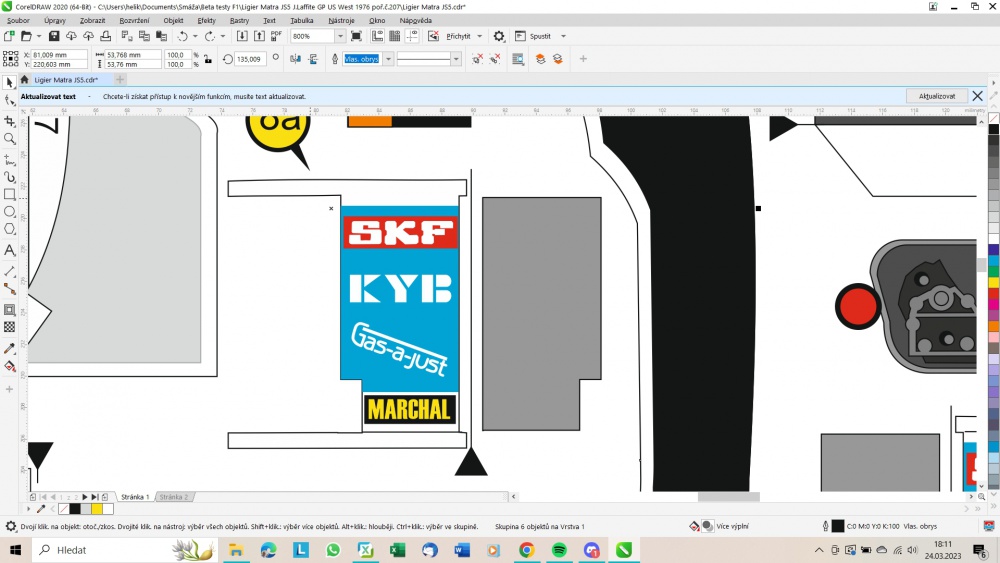Viewport: 1000px width, 563px height.
Task: Pick the yellow swatch in document palette
Action: pos(96,509)
